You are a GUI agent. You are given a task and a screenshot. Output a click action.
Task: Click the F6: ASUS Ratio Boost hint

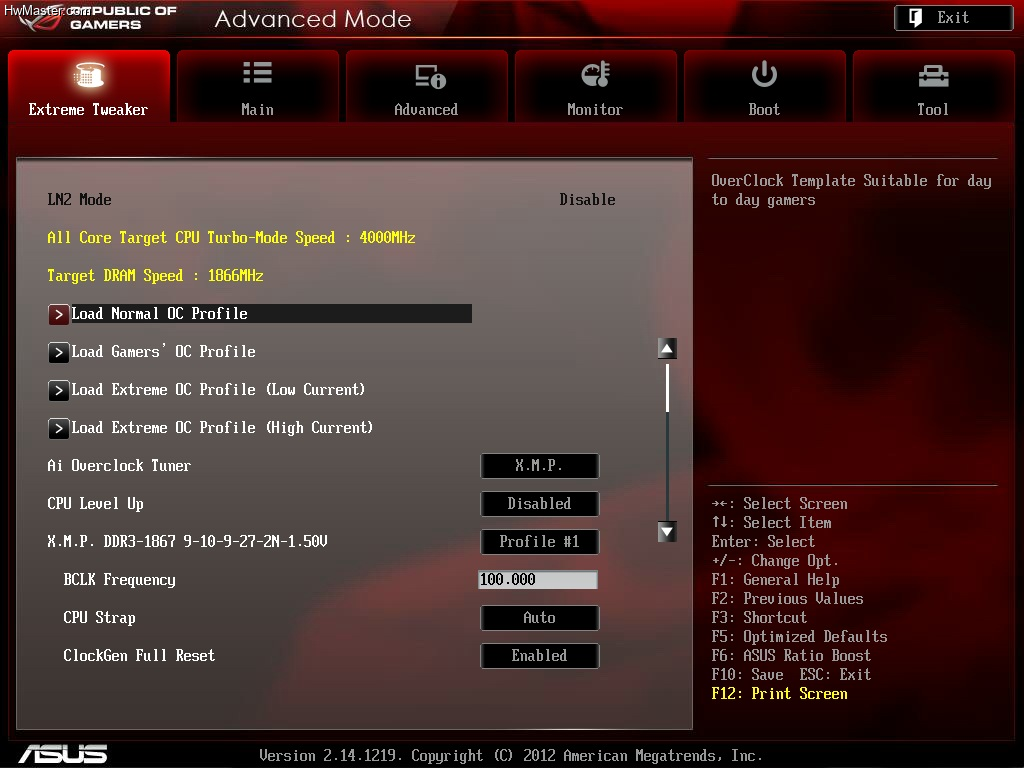tap(792, 656)
